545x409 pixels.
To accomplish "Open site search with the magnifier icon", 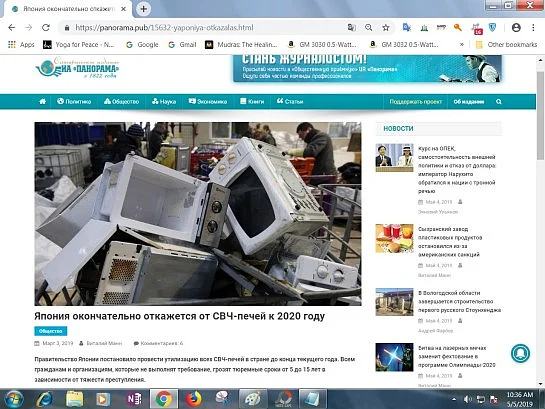I will (499, 102).
